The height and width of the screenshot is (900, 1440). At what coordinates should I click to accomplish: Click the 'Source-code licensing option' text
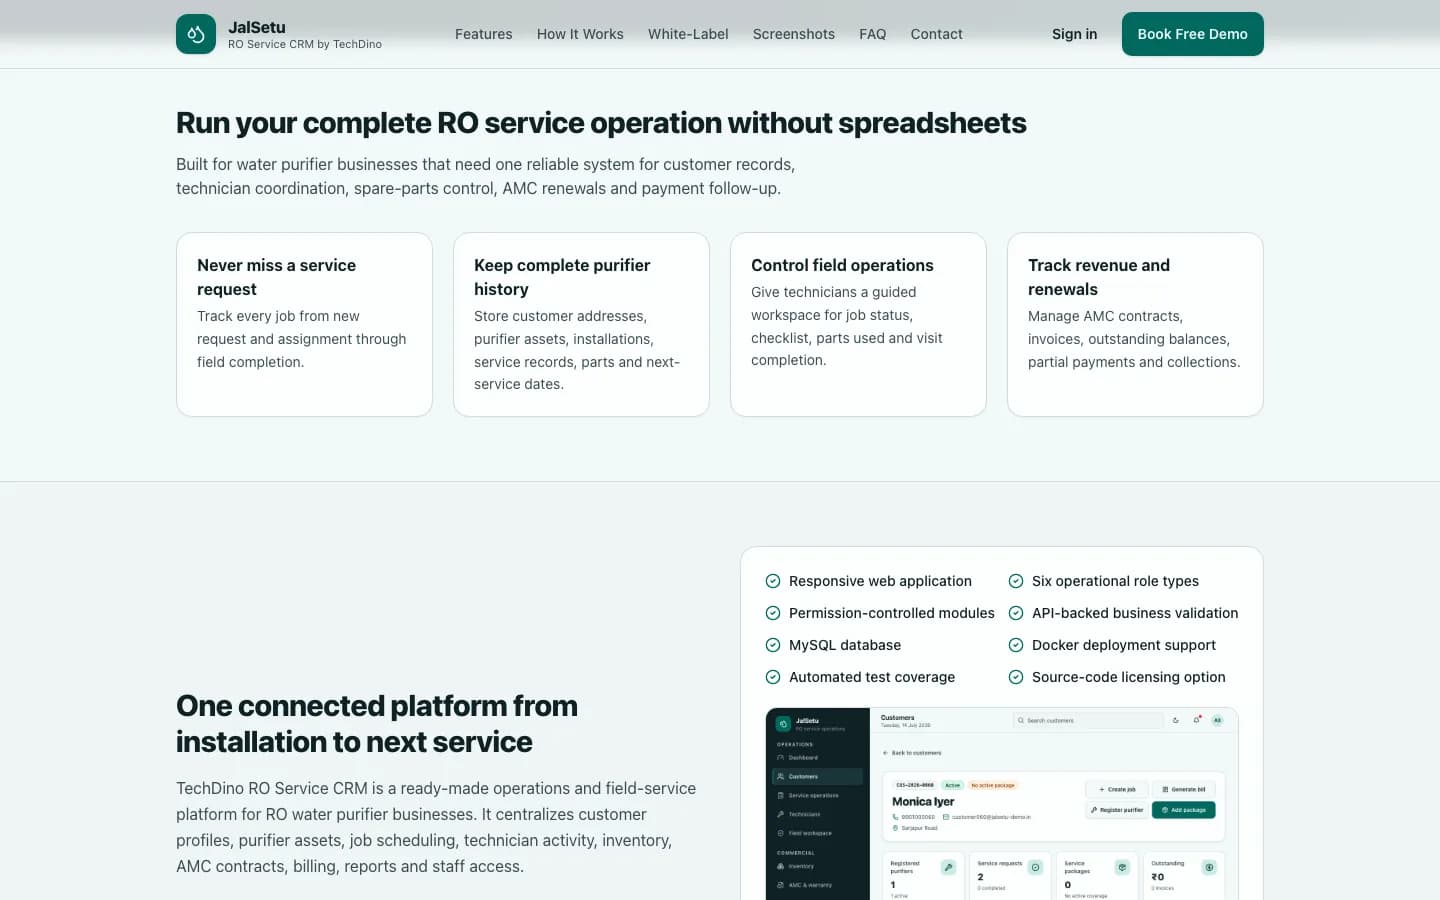[x=1129, y=677]
